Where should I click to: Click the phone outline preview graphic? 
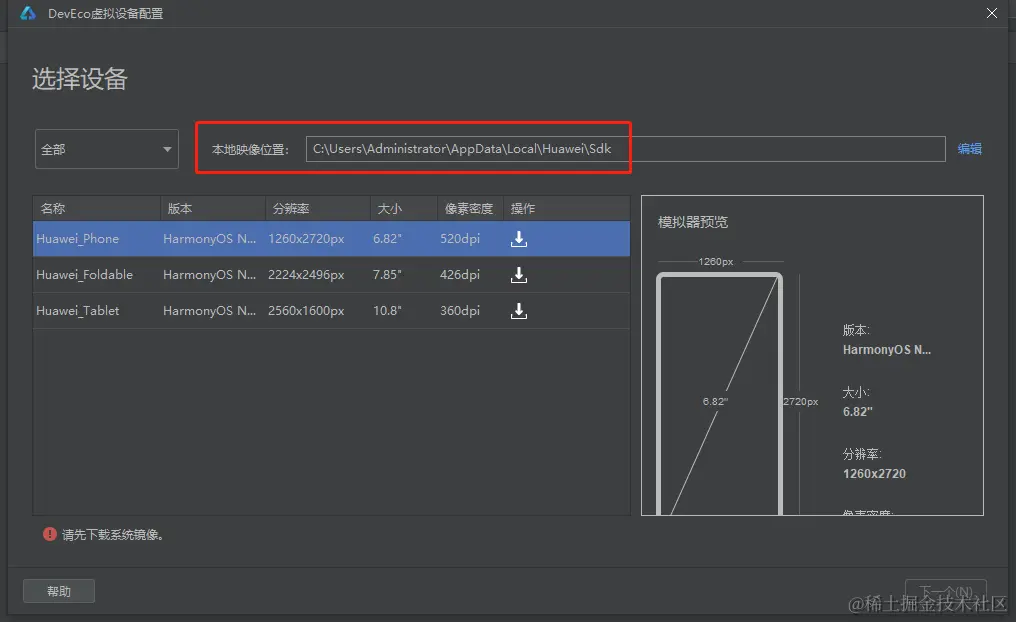pyautogui.click(x=719, y=394)
